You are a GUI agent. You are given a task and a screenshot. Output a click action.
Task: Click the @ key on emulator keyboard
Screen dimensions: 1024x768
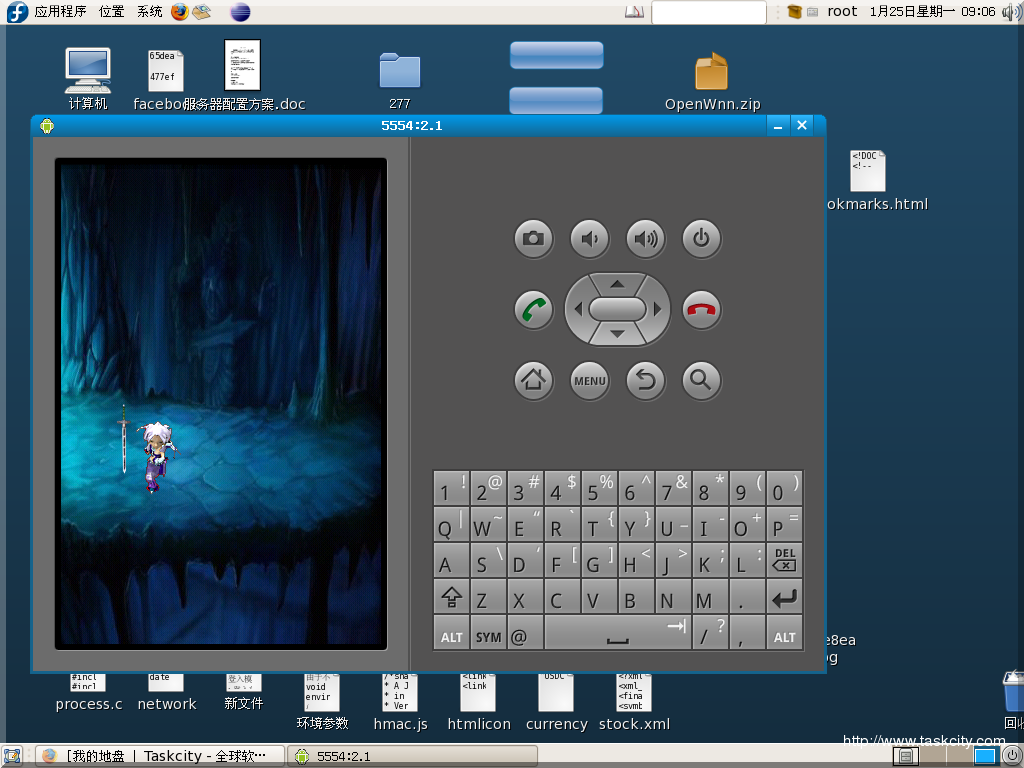coord(525,633)
